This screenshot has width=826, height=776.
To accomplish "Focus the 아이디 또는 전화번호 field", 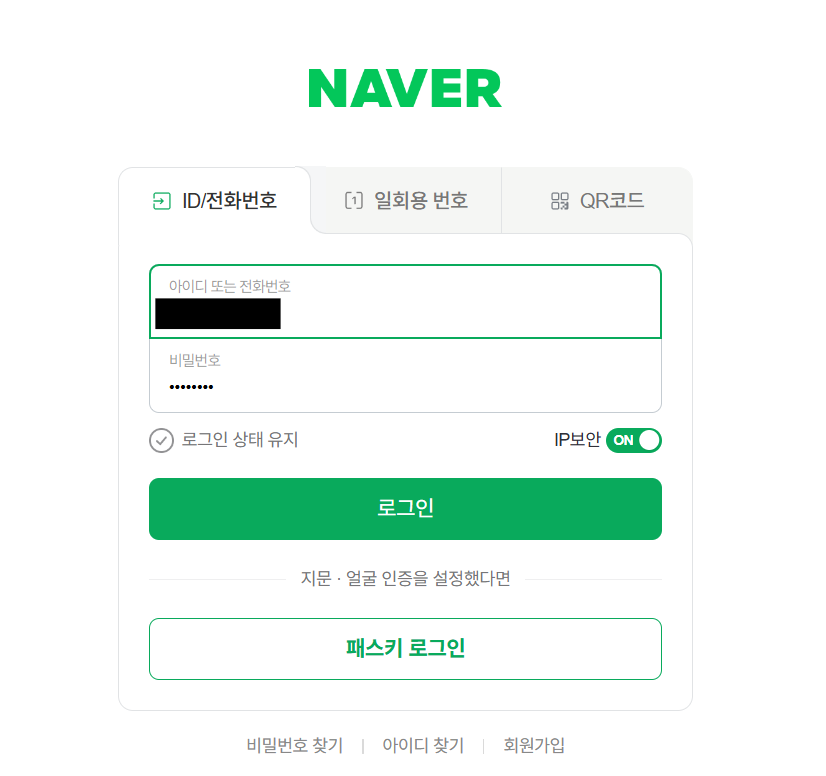I will 405,301.
